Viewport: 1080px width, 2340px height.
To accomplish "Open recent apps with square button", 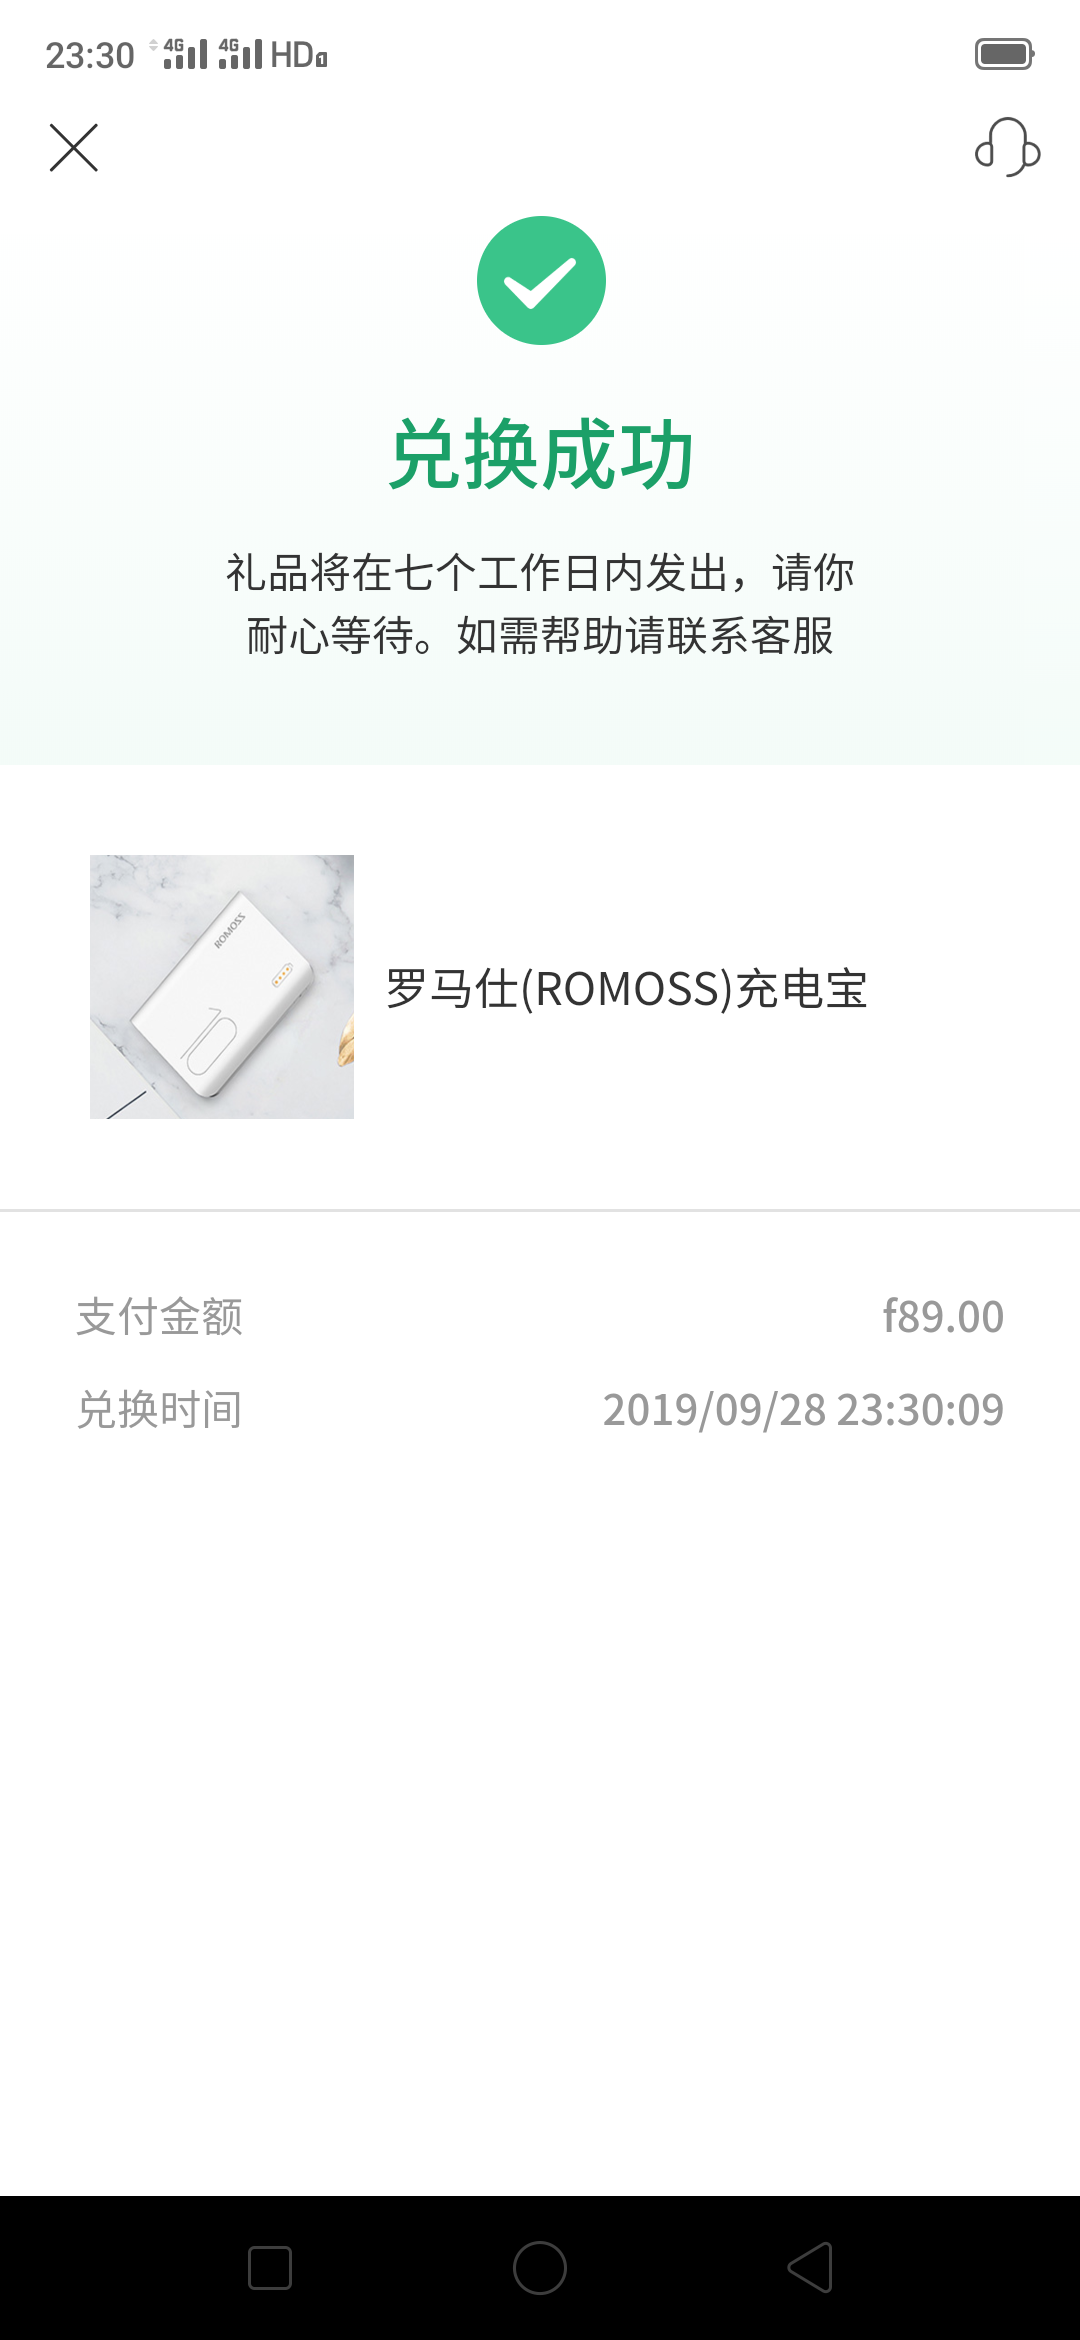I will 270,2268.
